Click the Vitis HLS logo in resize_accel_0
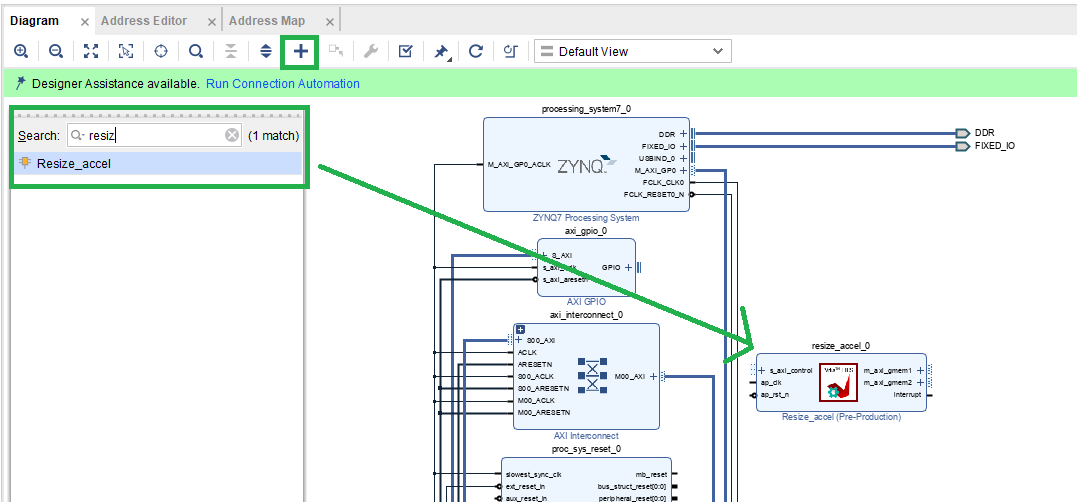 [841, 382]
